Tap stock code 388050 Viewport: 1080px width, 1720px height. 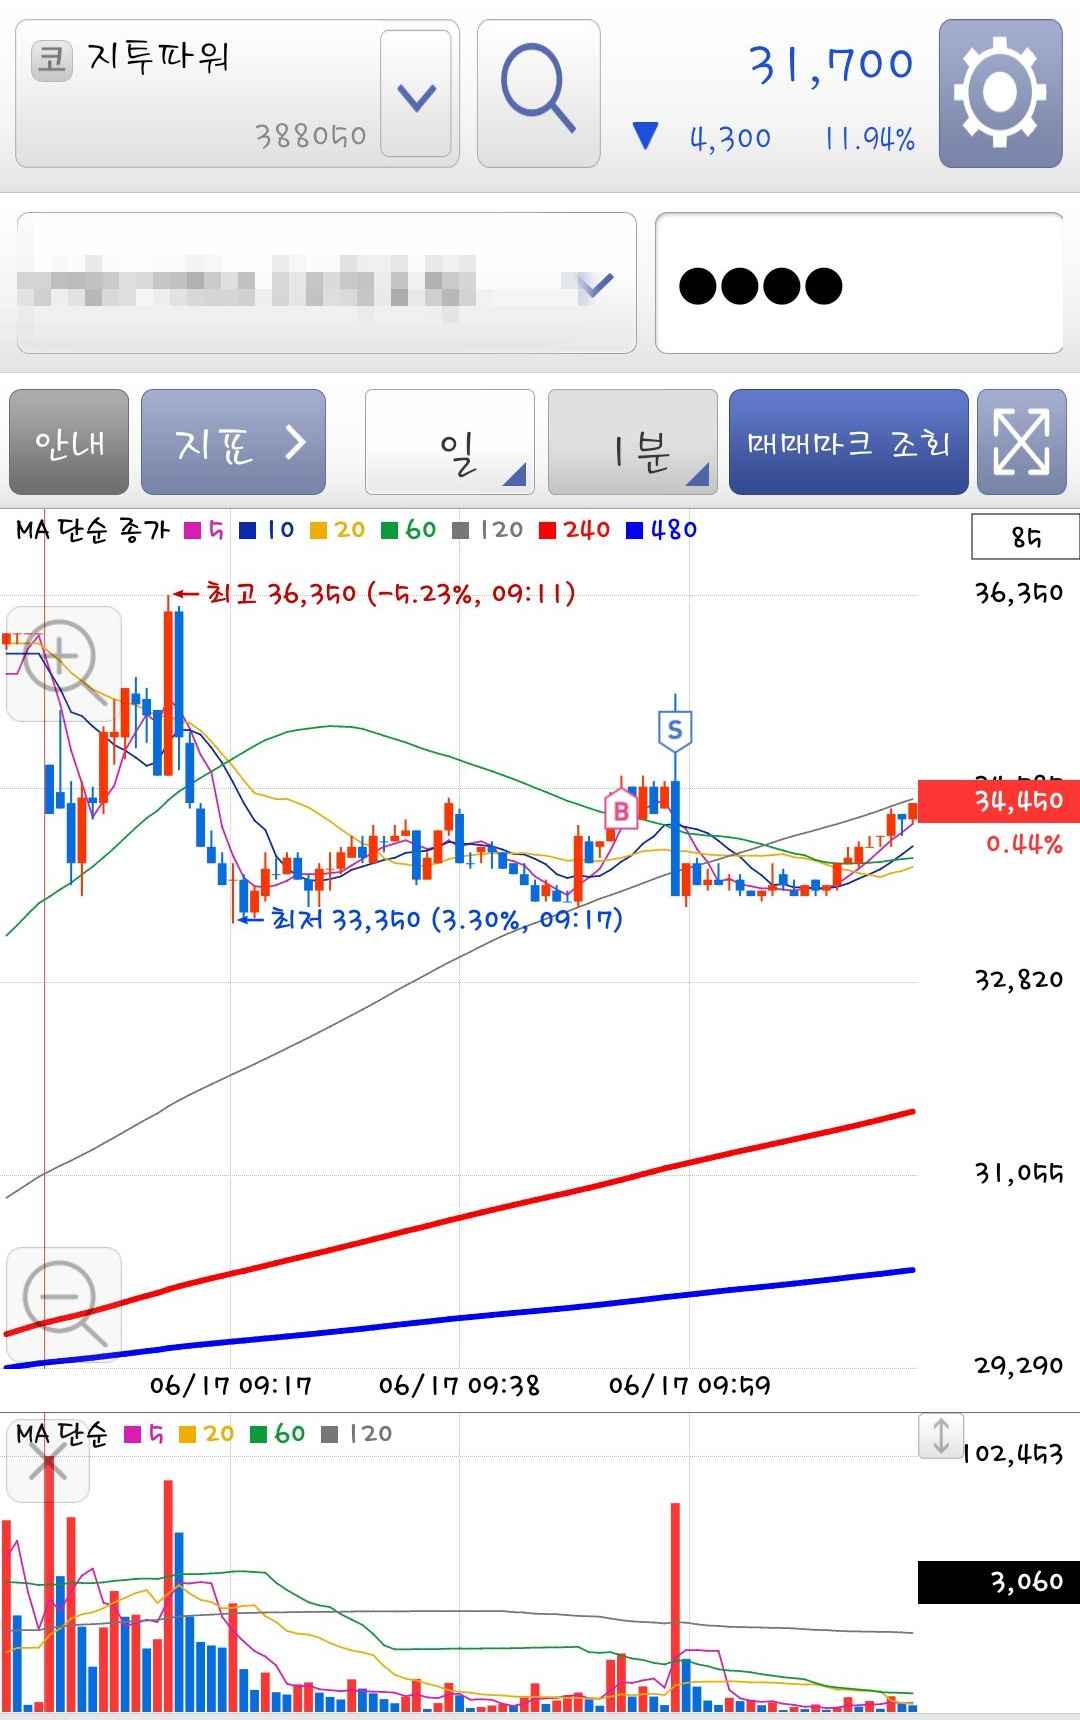(x=311, y=135)
